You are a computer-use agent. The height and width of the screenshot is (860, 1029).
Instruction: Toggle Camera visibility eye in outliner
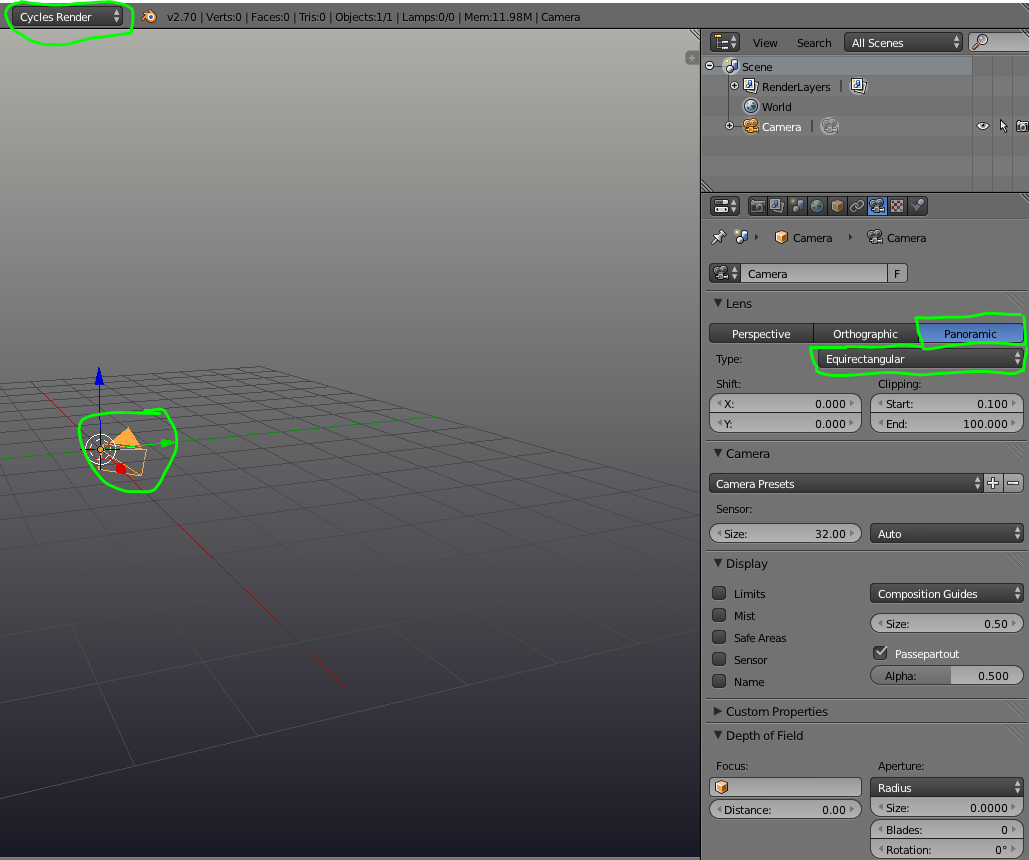coord(982,126)
